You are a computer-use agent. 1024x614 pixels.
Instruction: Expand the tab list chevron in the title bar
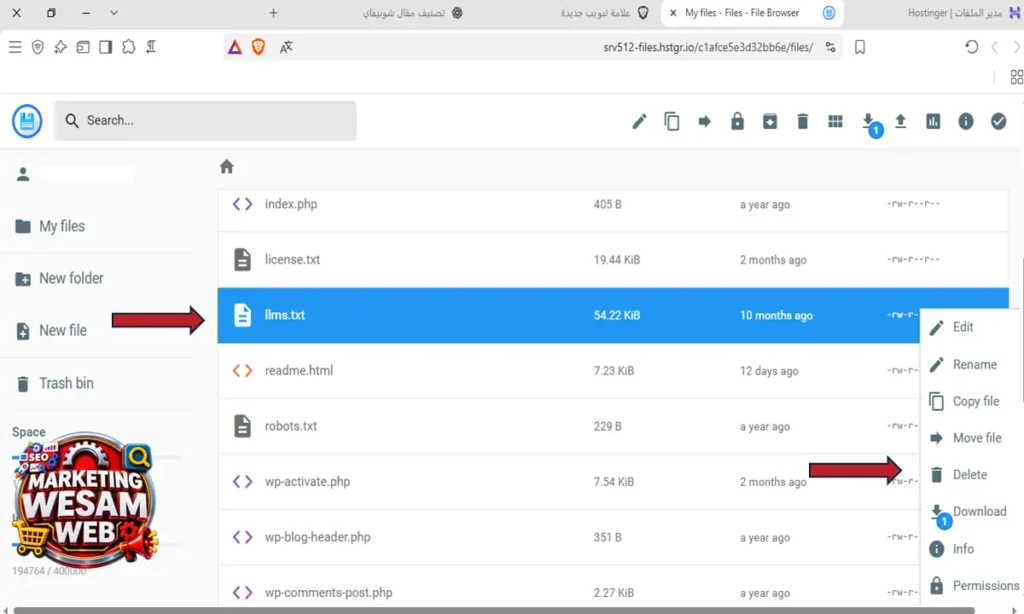coord(114,12)
